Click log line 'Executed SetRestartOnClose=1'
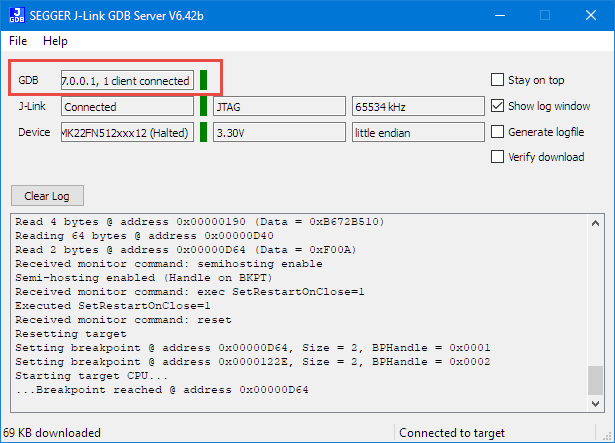This screenshot has height=443, width=615. coord(113,306)
